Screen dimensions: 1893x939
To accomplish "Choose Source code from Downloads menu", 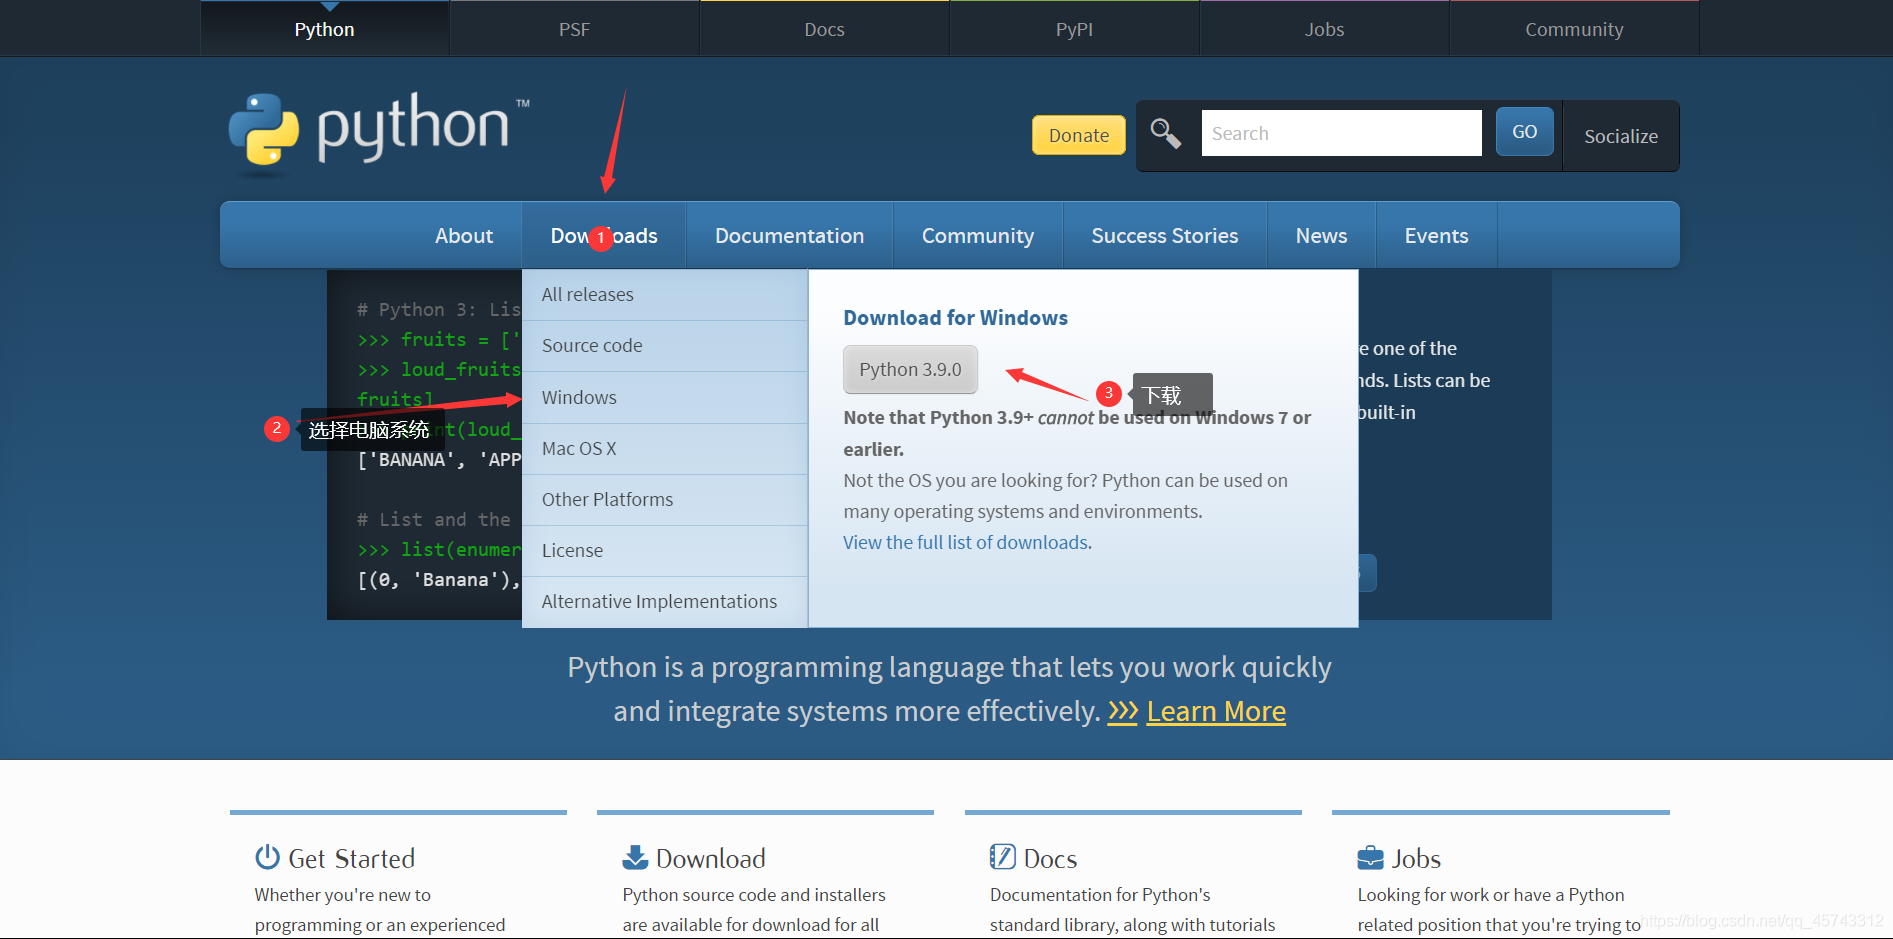I will click(665, 346).
